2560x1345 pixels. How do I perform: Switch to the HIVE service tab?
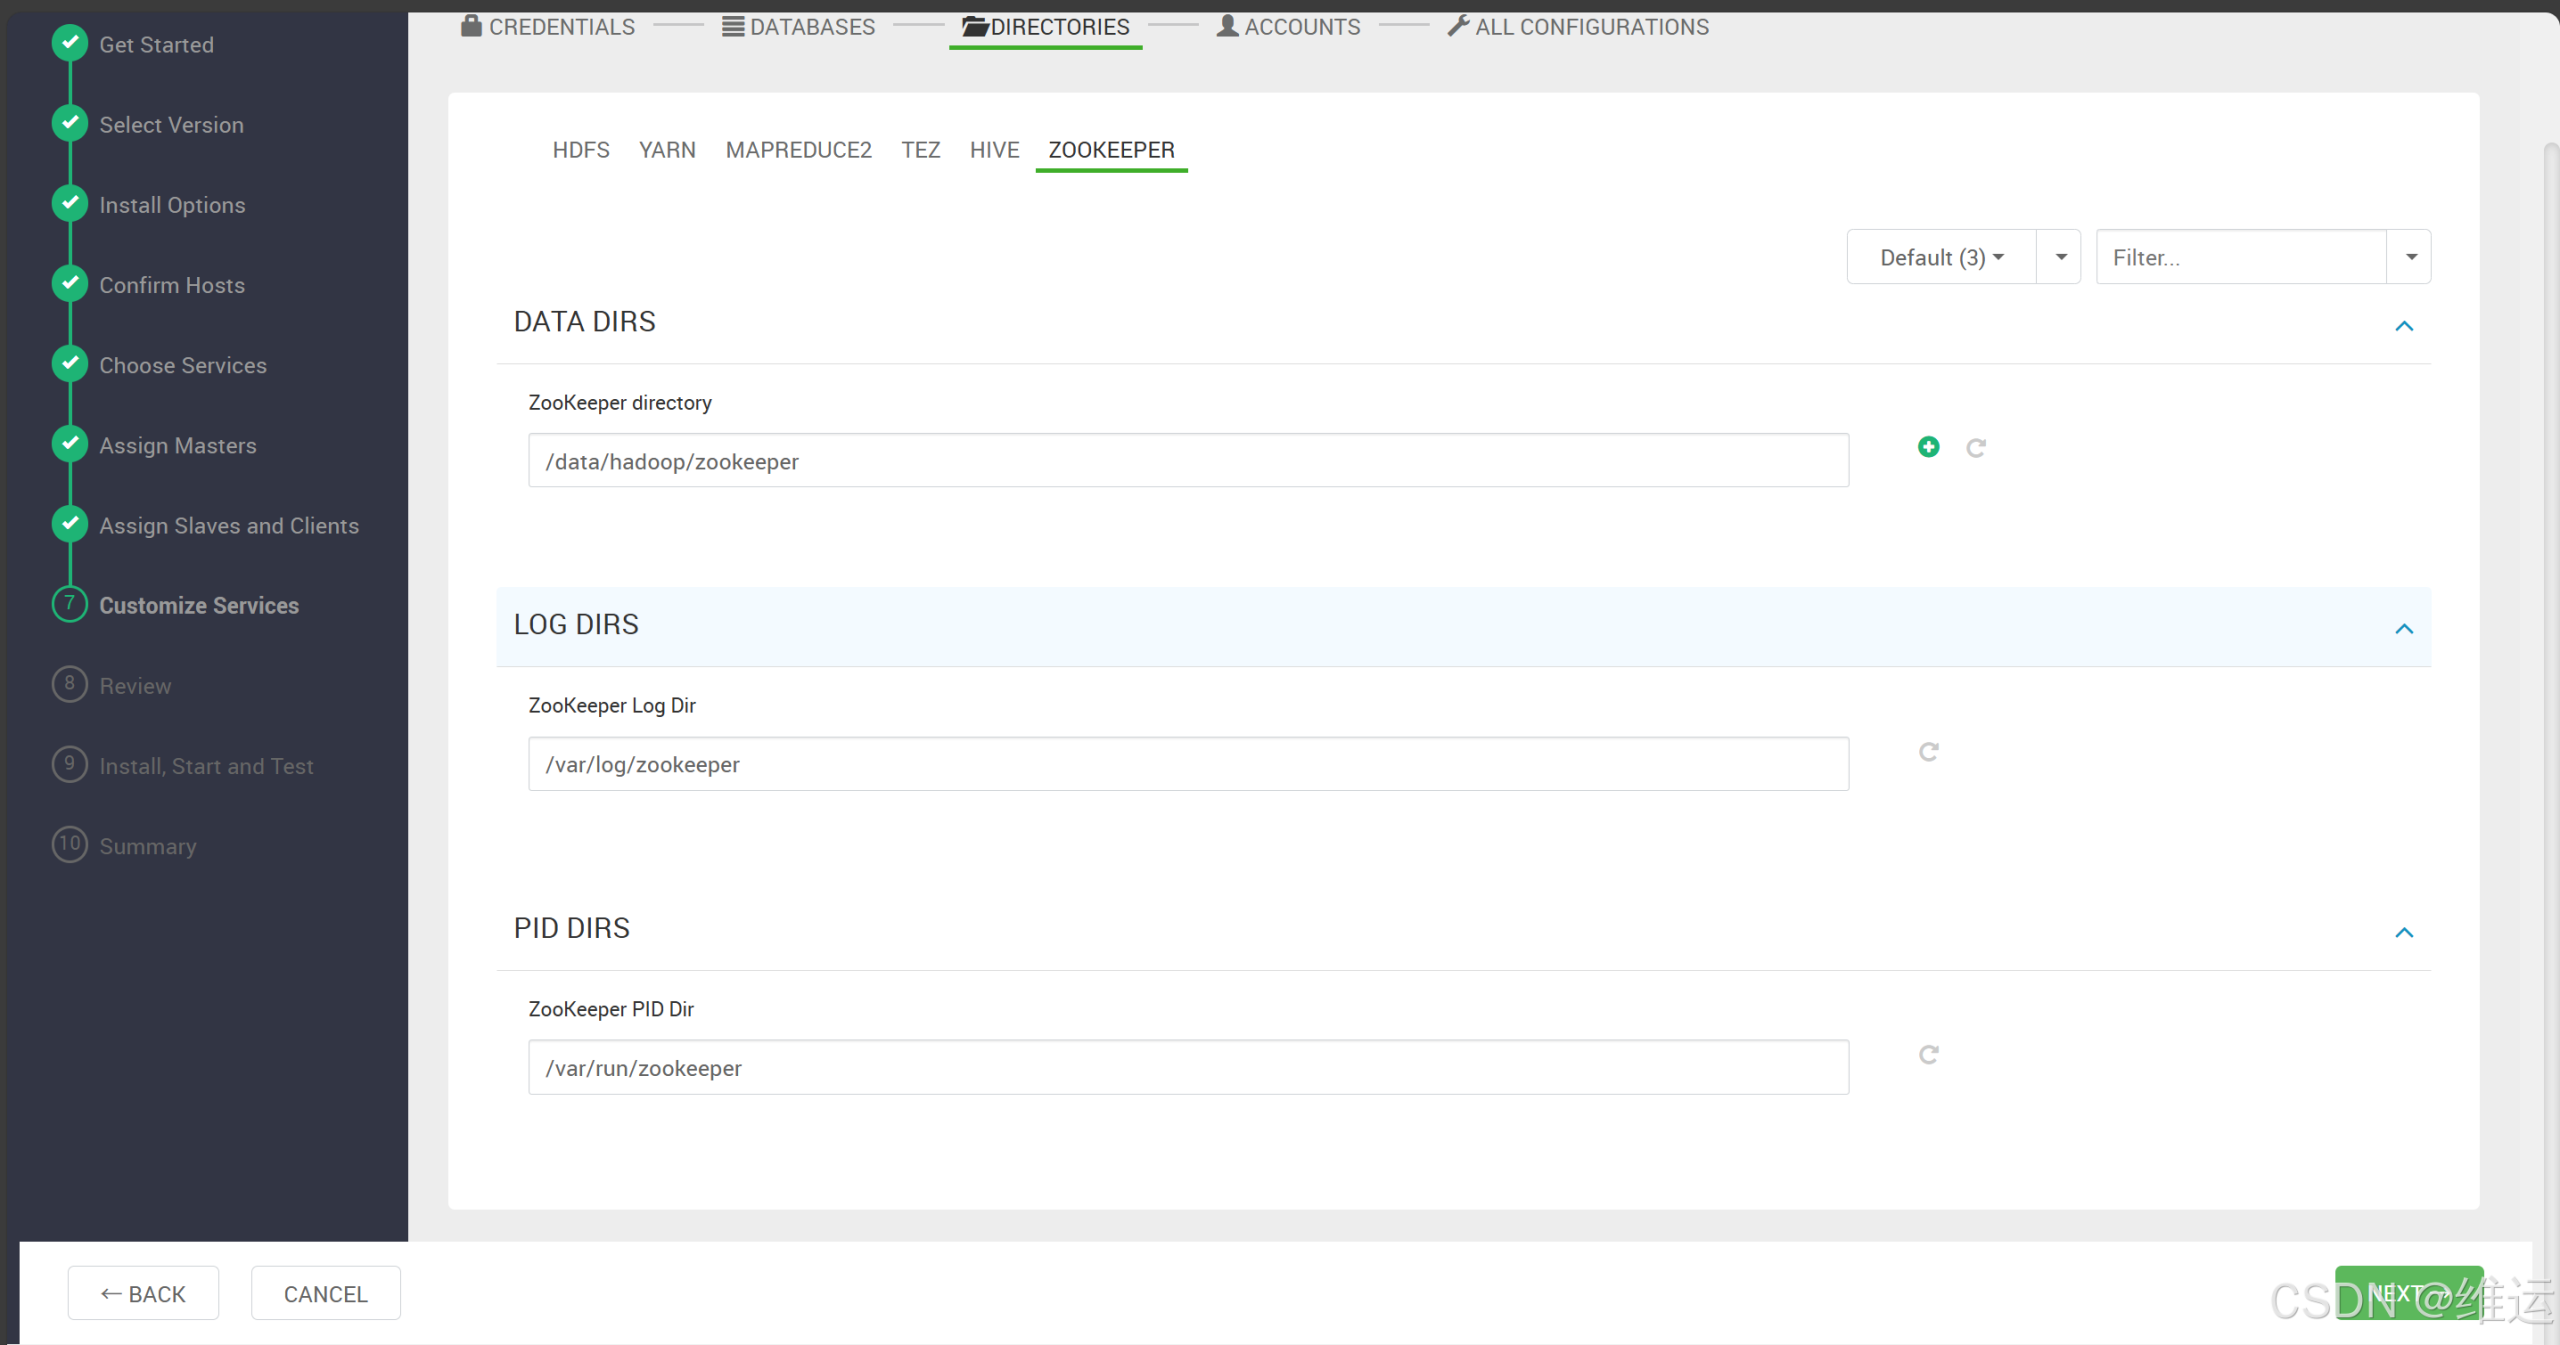pos(994,150)
